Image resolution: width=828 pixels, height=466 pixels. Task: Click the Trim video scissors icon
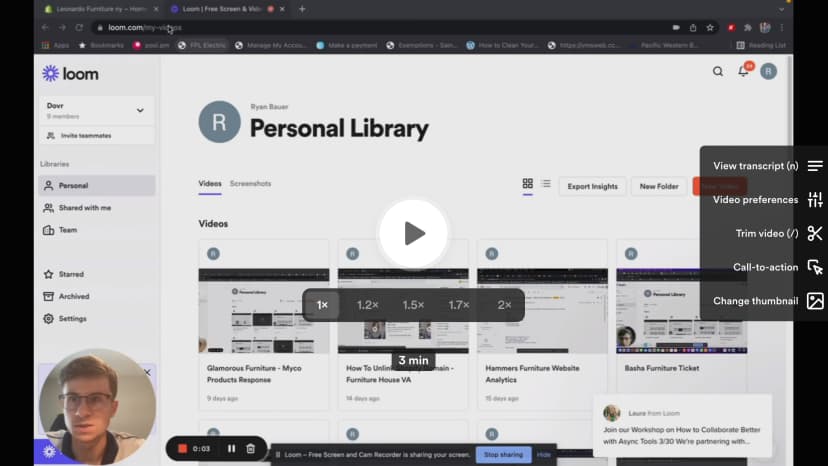815,234
